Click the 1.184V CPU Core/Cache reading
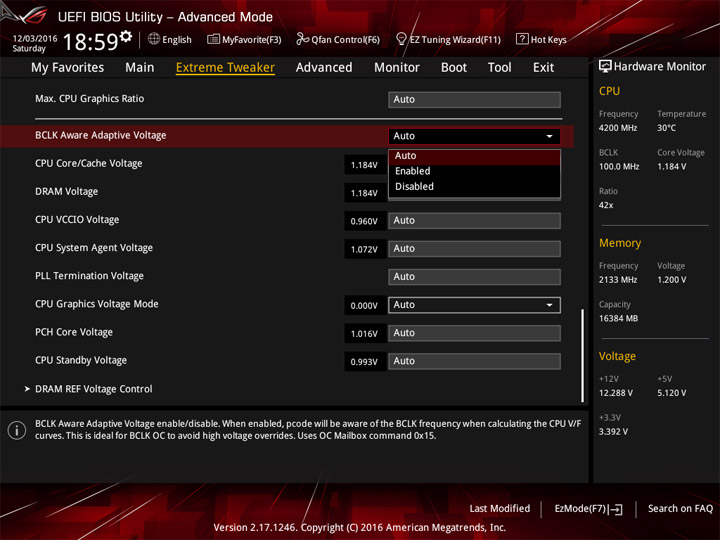 pos(364,165)
